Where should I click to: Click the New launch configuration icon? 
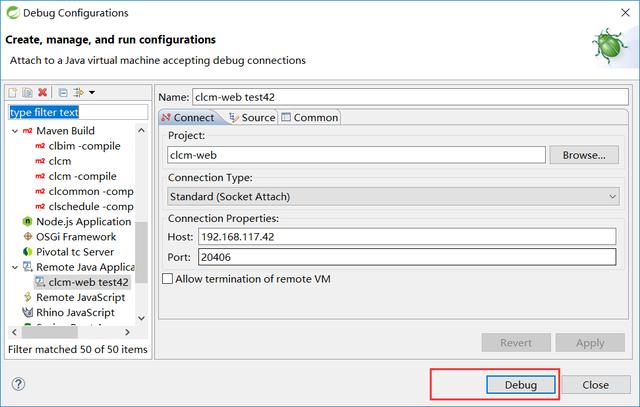click(x=13, y=93)
